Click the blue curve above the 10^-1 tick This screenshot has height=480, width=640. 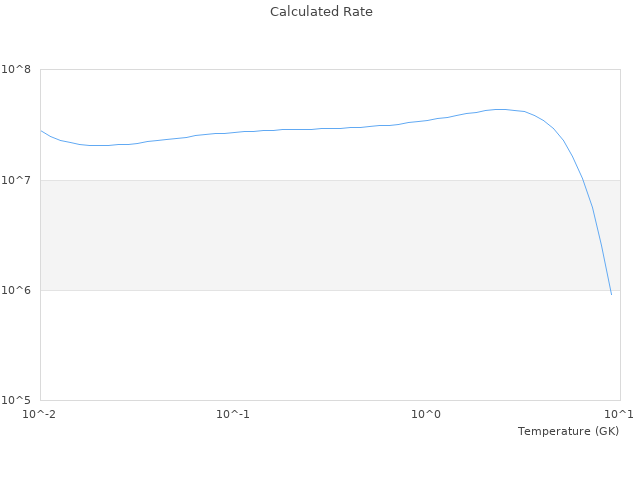pyautogui.click(x=233, y=132)
